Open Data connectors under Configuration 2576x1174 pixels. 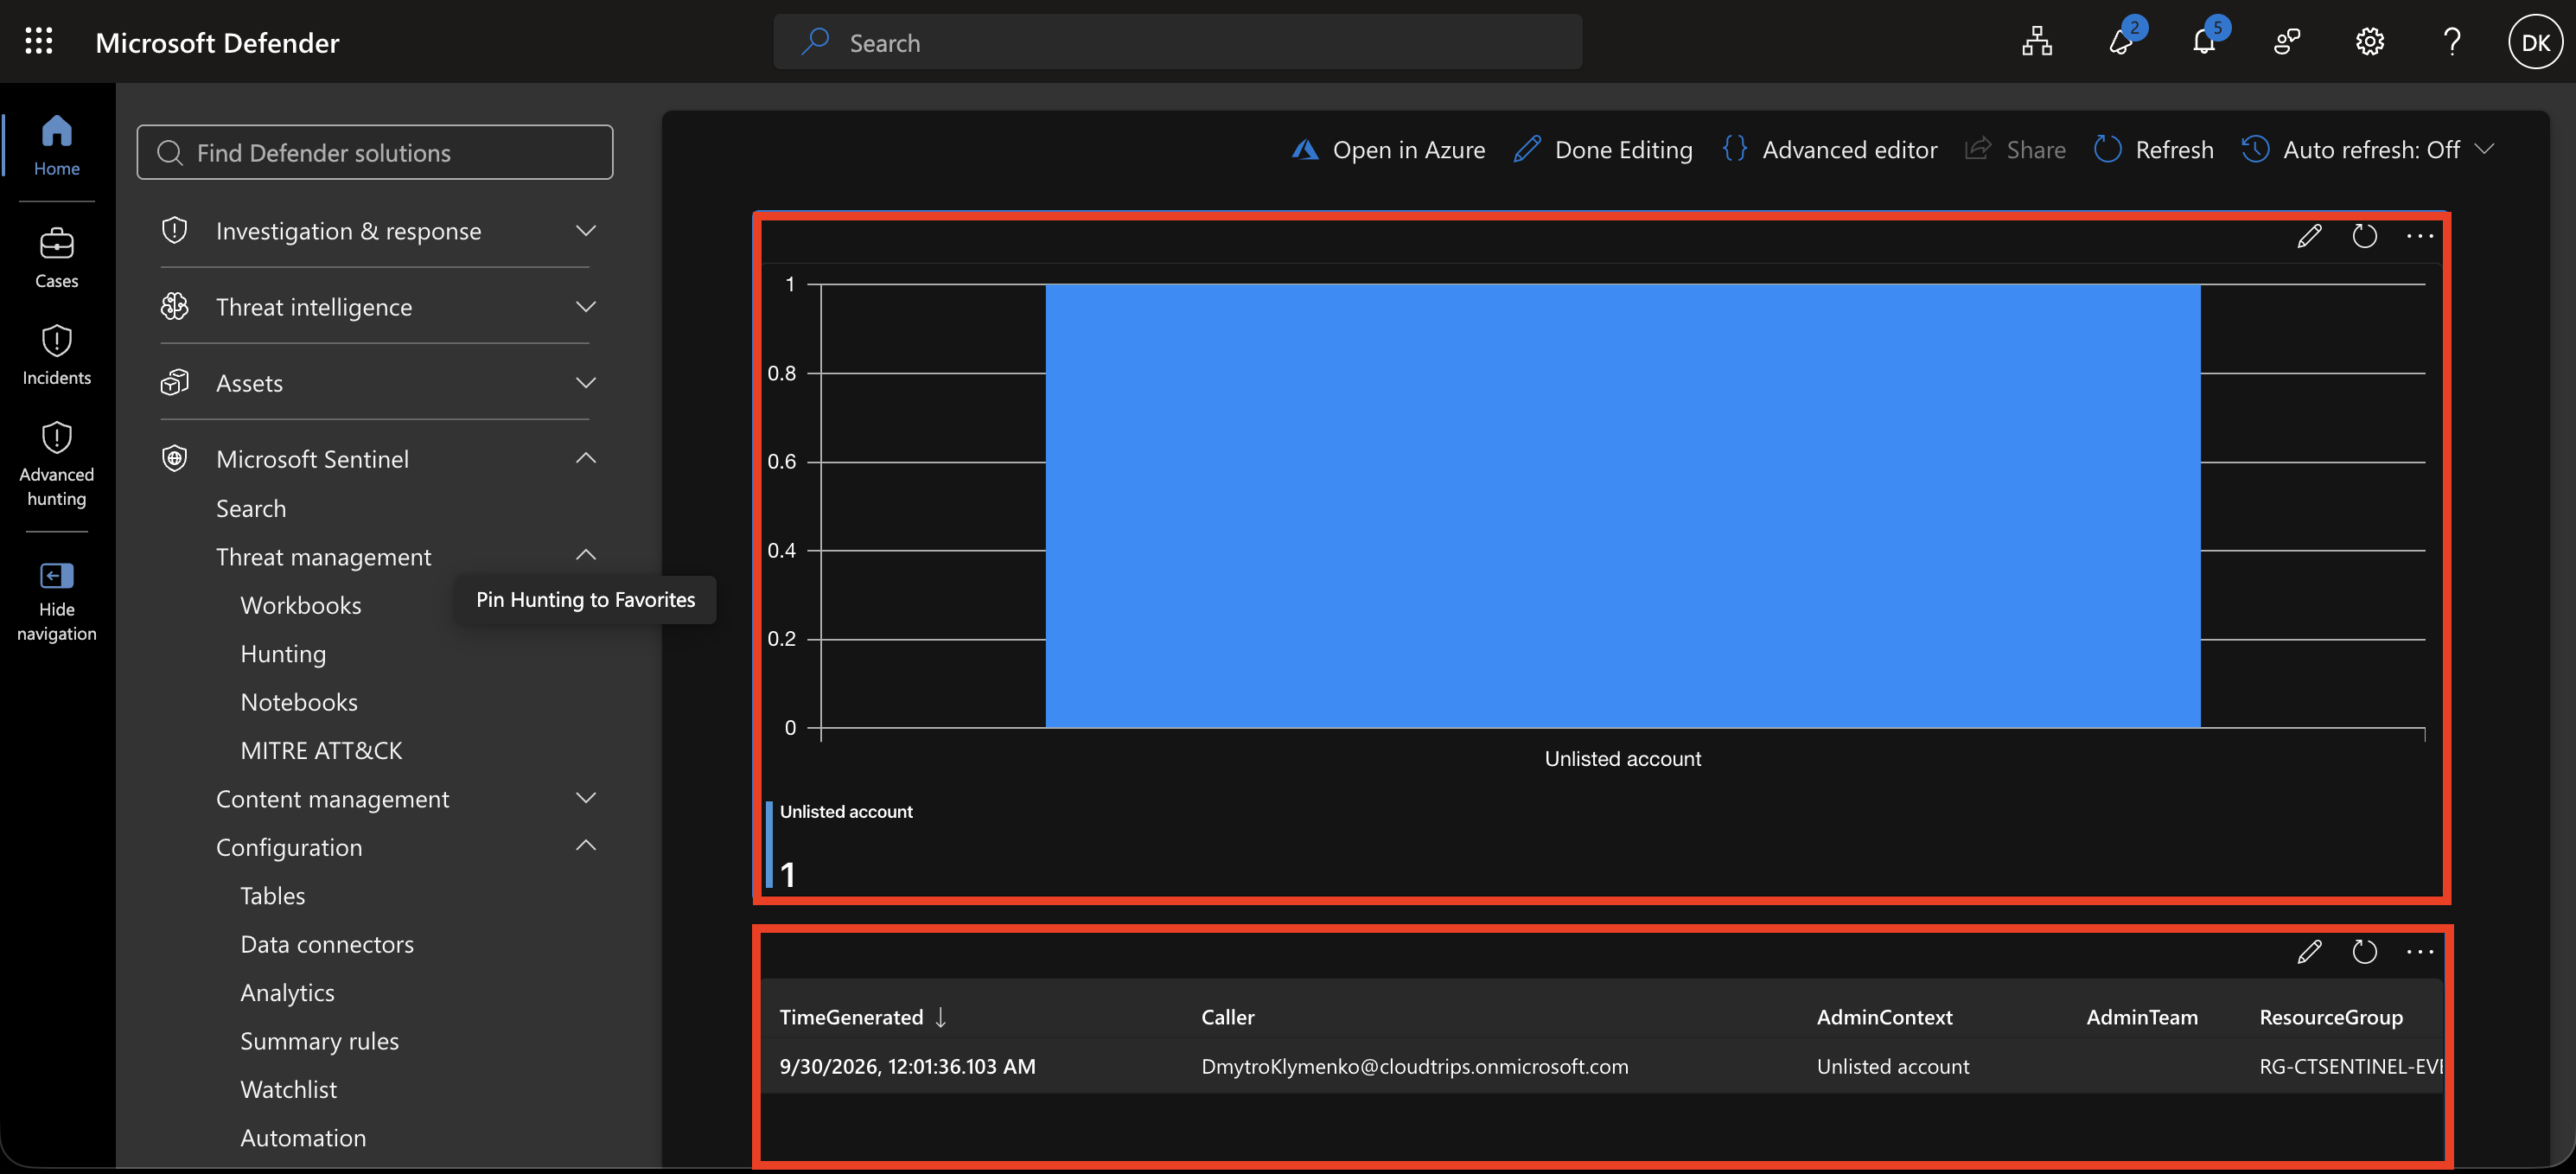pos(327,944)
